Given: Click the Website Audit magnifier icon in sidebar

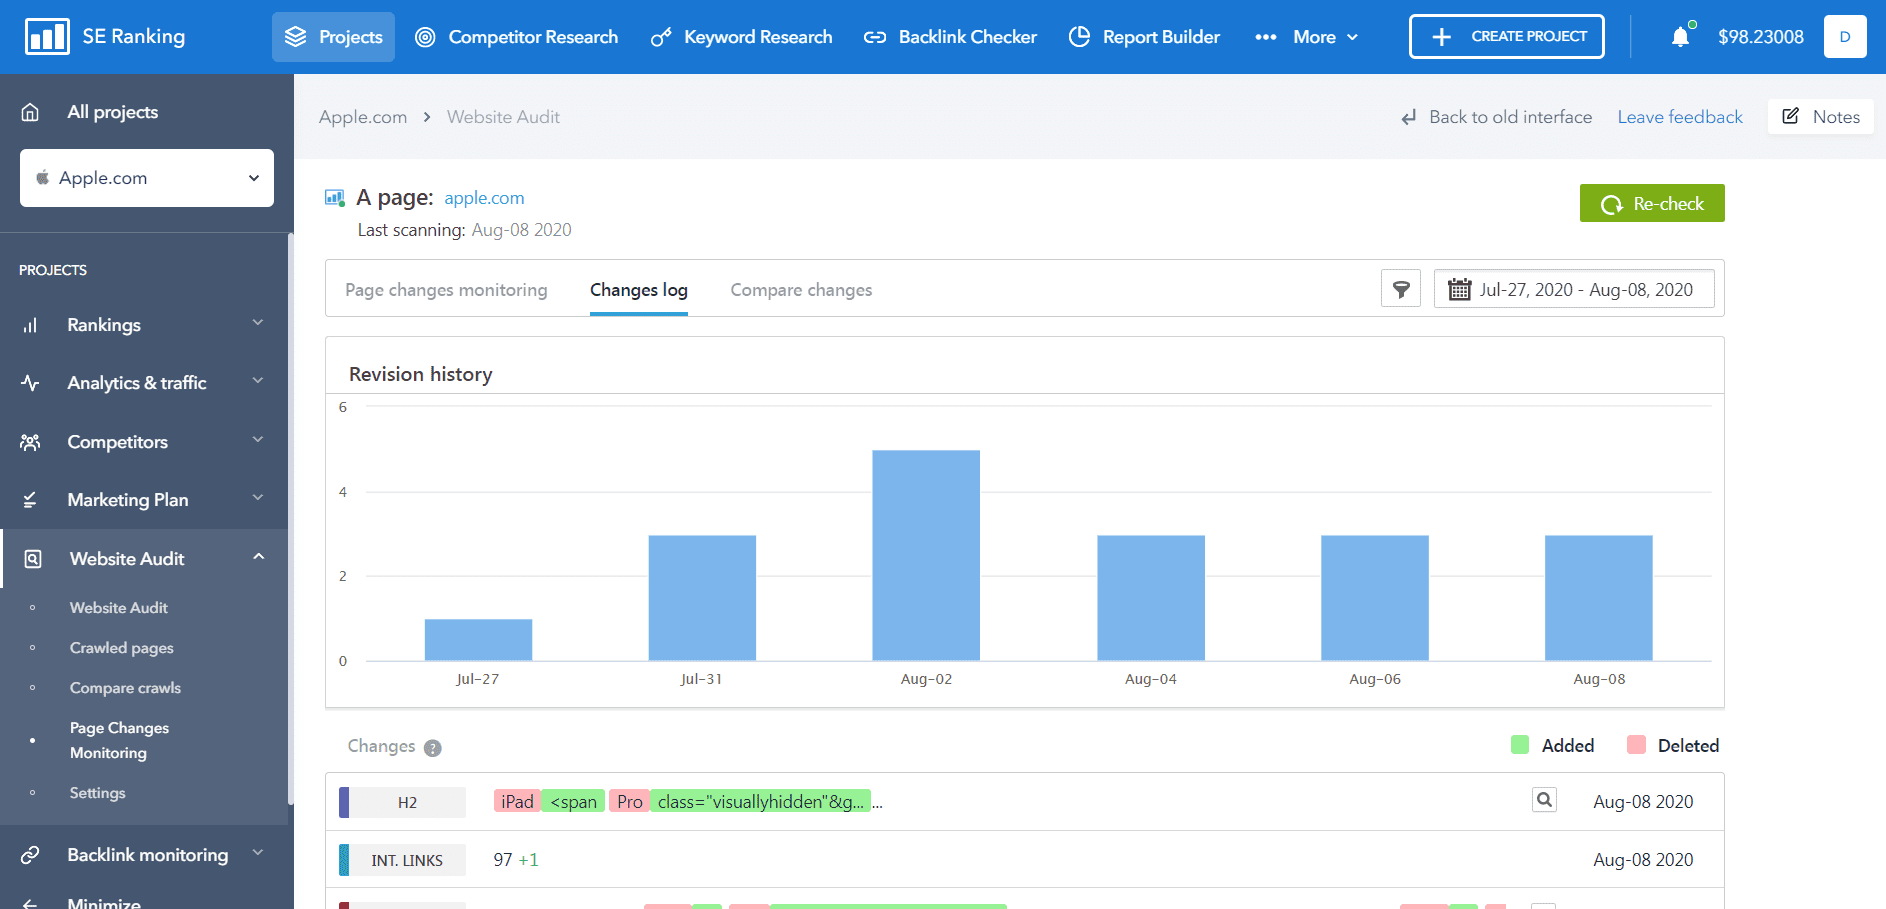Looking at the screenshot, I should tap(33, 559).
